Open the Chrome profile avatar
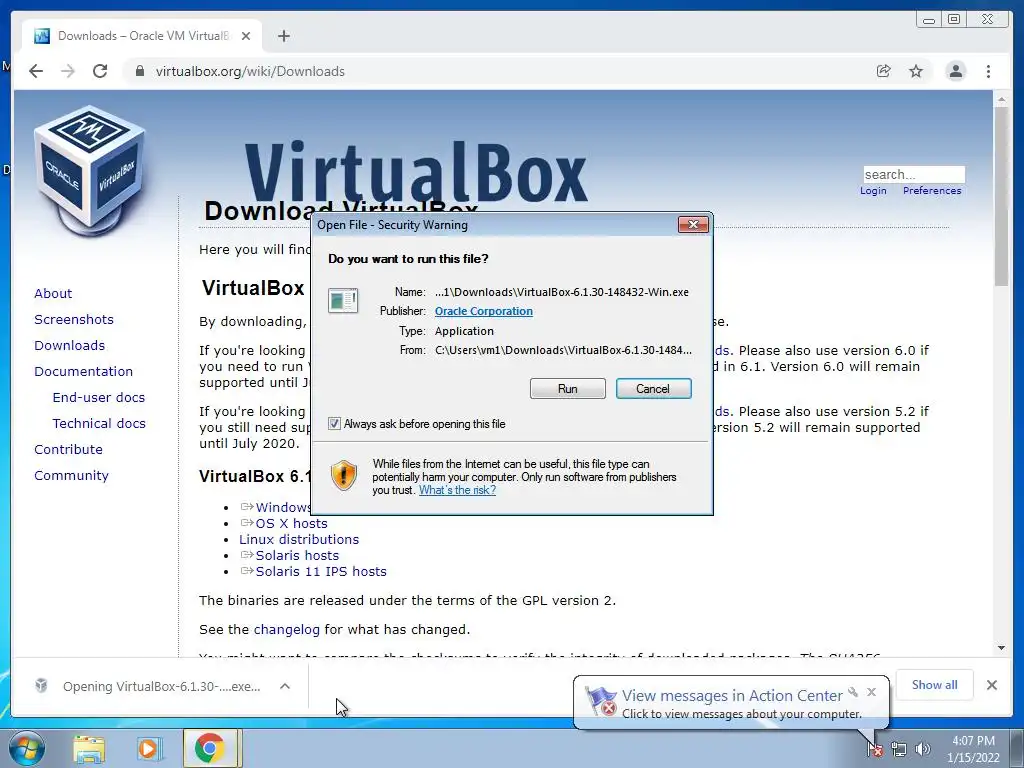The image size is (1024, 768). pos(955,71)
